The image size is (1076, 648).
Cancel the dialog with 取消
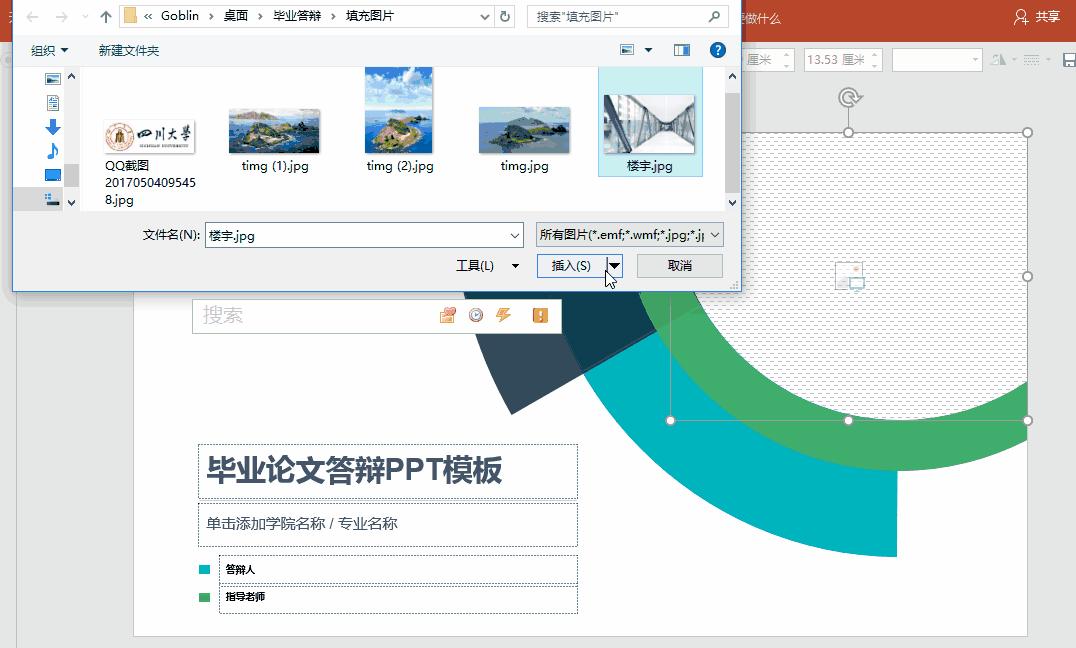(x=679, y=266)
